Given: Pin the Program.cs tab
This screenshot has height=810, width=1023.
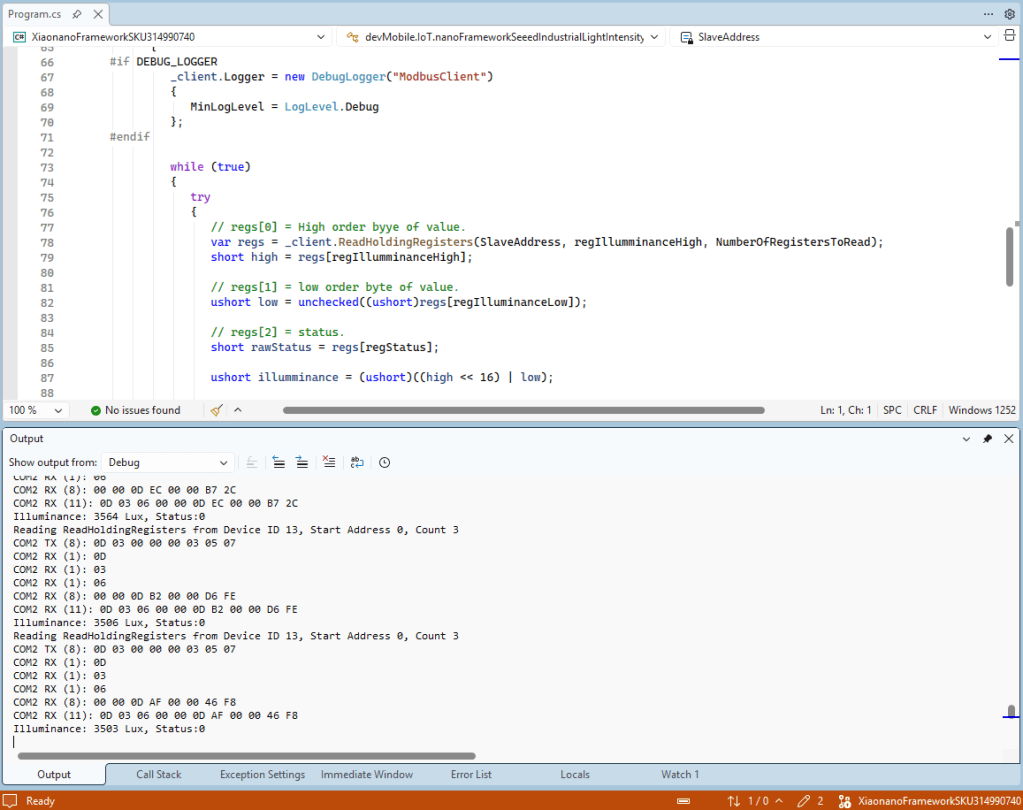Looking at the screenshot, I should (77, 14).
